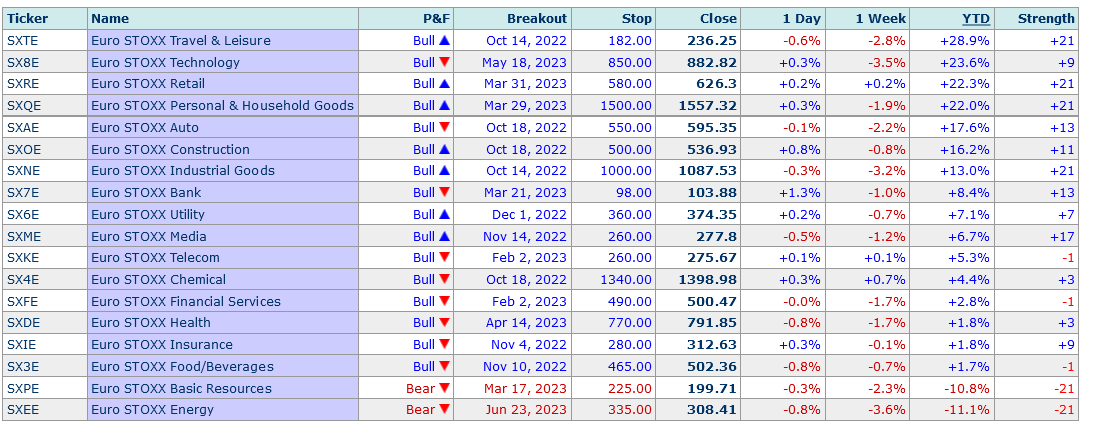Image resolution: width=1094 pixels, height=433 pixels.
Task: Sort table by YTD column header
Action: [976, 19]
